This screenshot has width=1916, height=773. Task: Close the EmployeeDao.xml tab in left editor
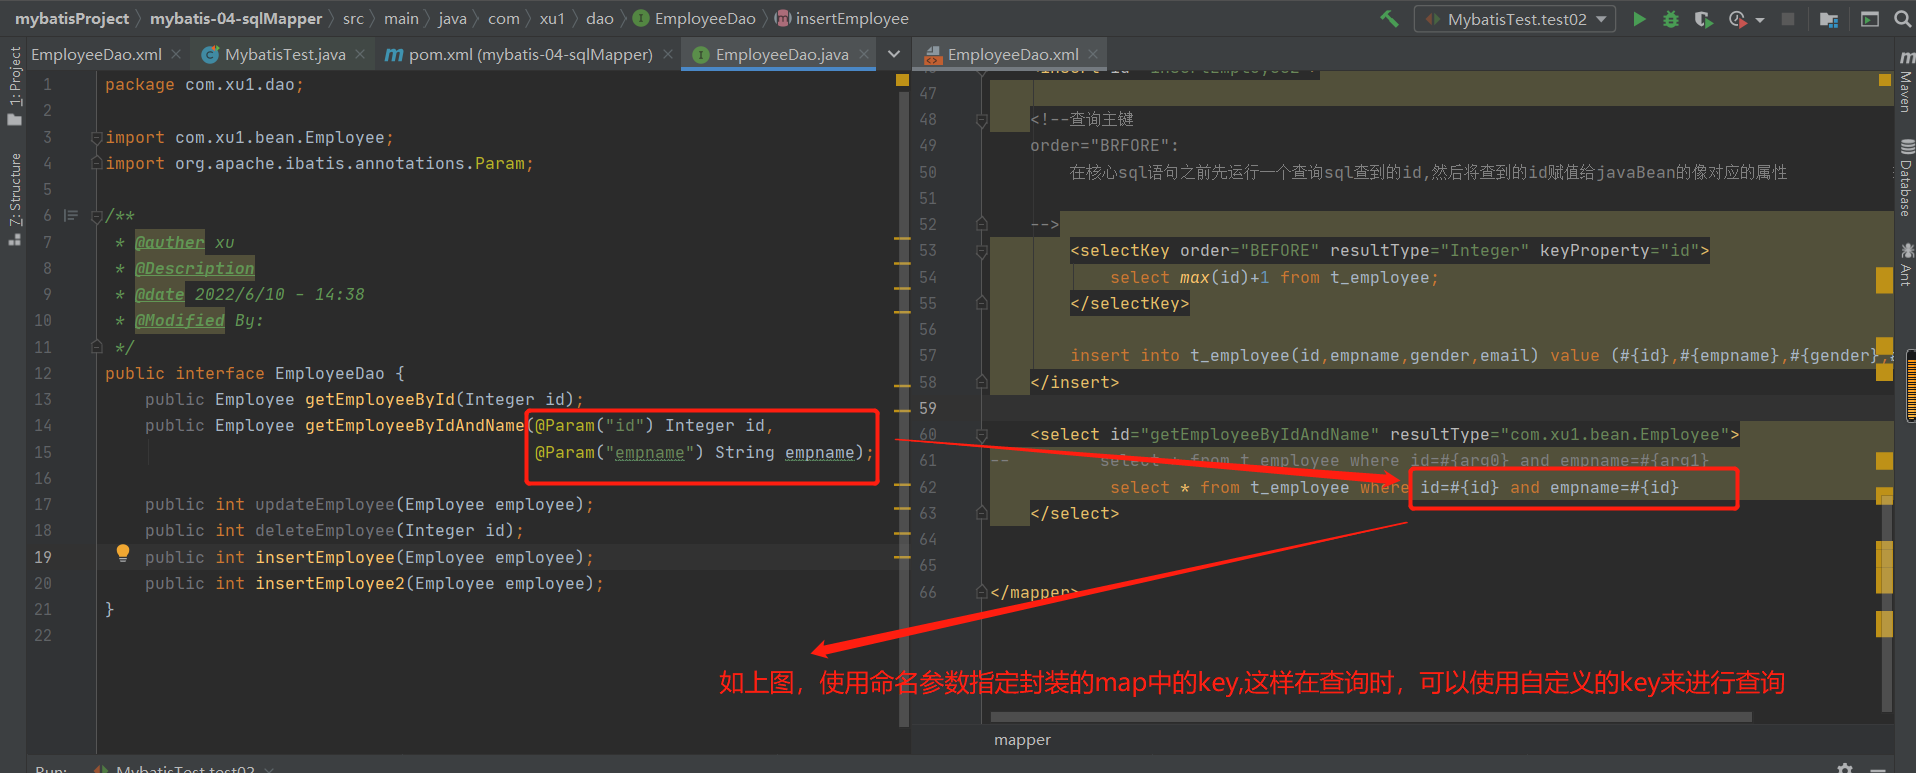[176, 54]
